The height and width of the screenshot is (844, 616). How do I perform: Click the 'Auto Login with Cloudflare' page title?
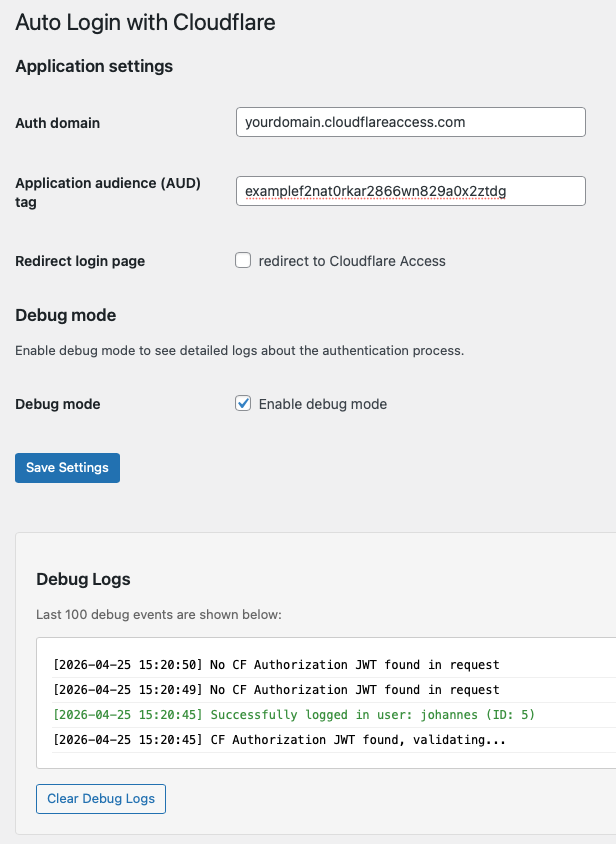pos(145,23)
